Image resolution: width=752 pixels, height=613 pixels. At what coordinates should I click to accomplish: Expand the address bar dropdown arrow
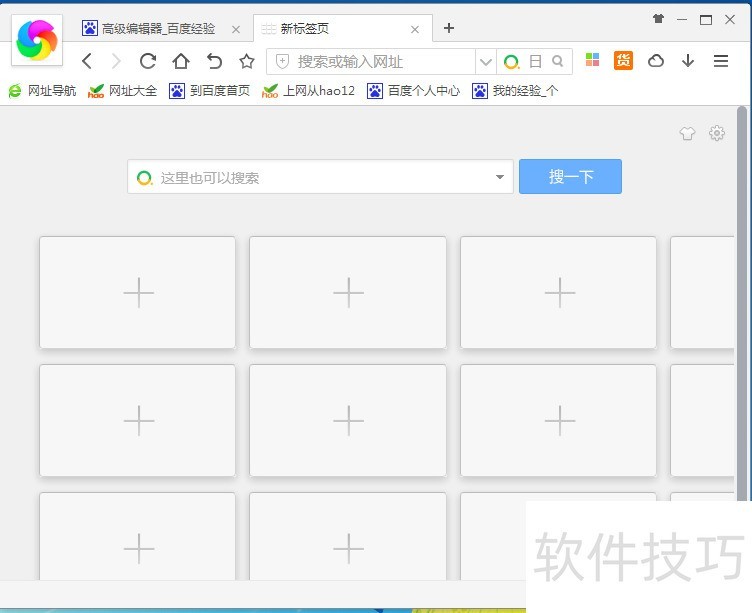pyautogui.click(x=486, y=62)
